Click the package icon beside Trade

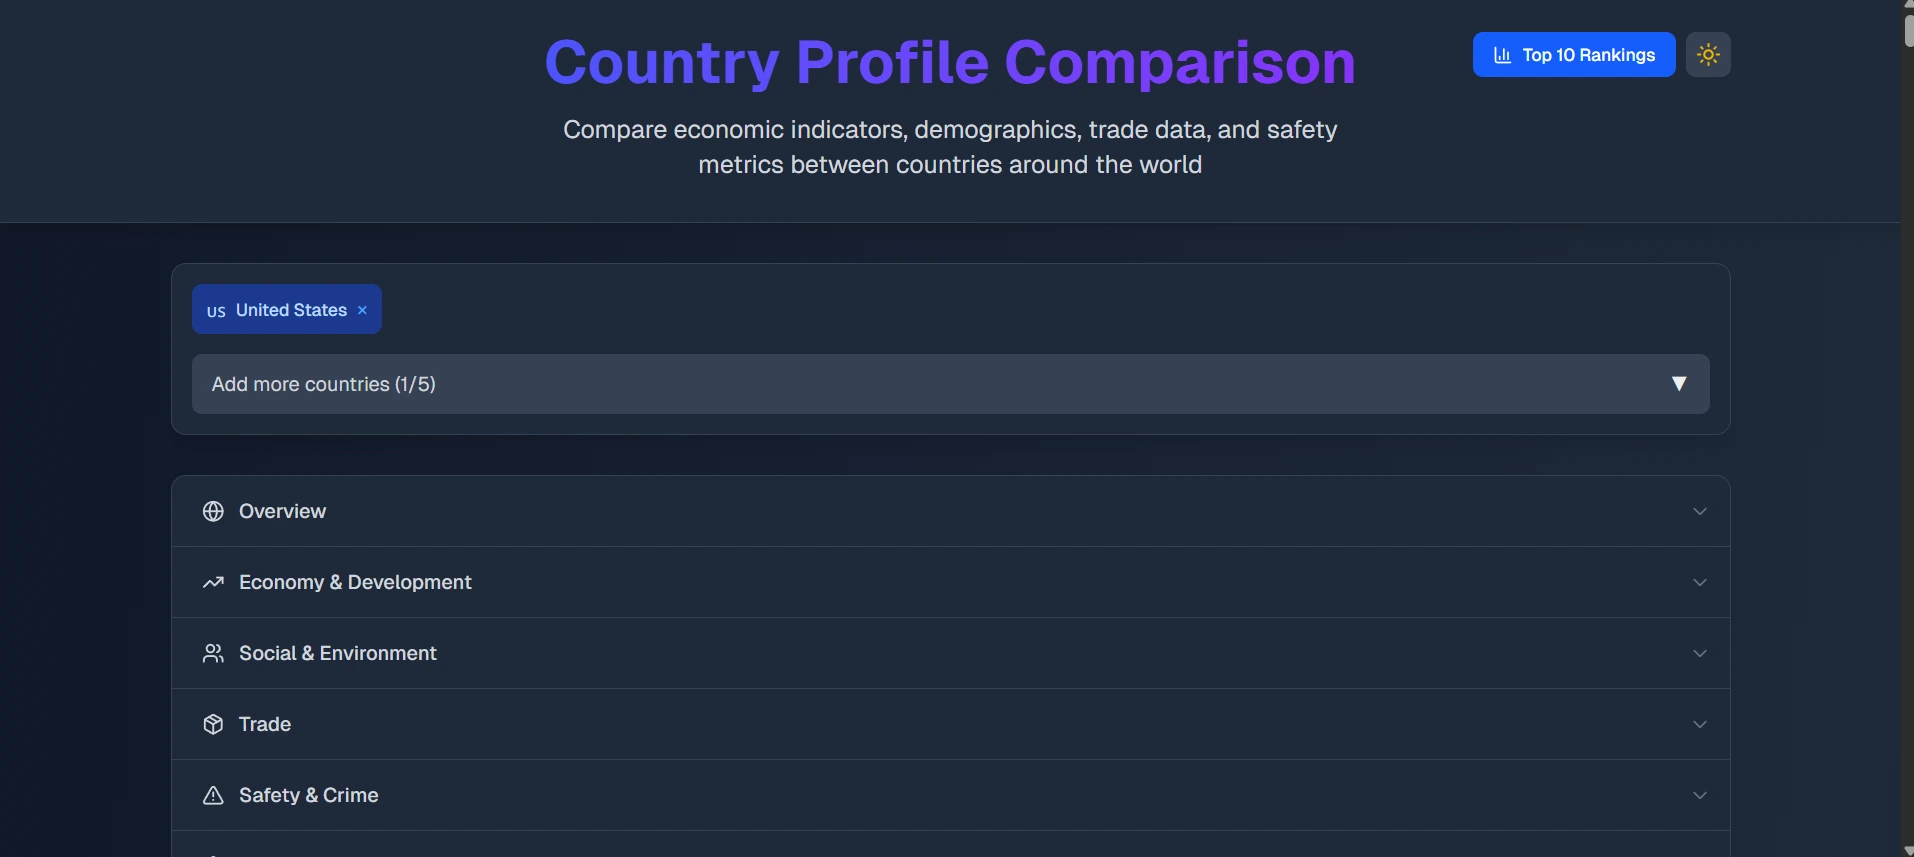213,724
